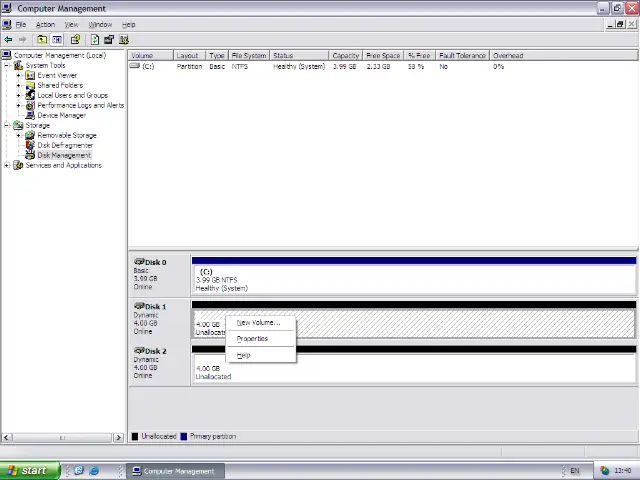
Task: Sort by the Volume column header
Action: coord(151,56)
